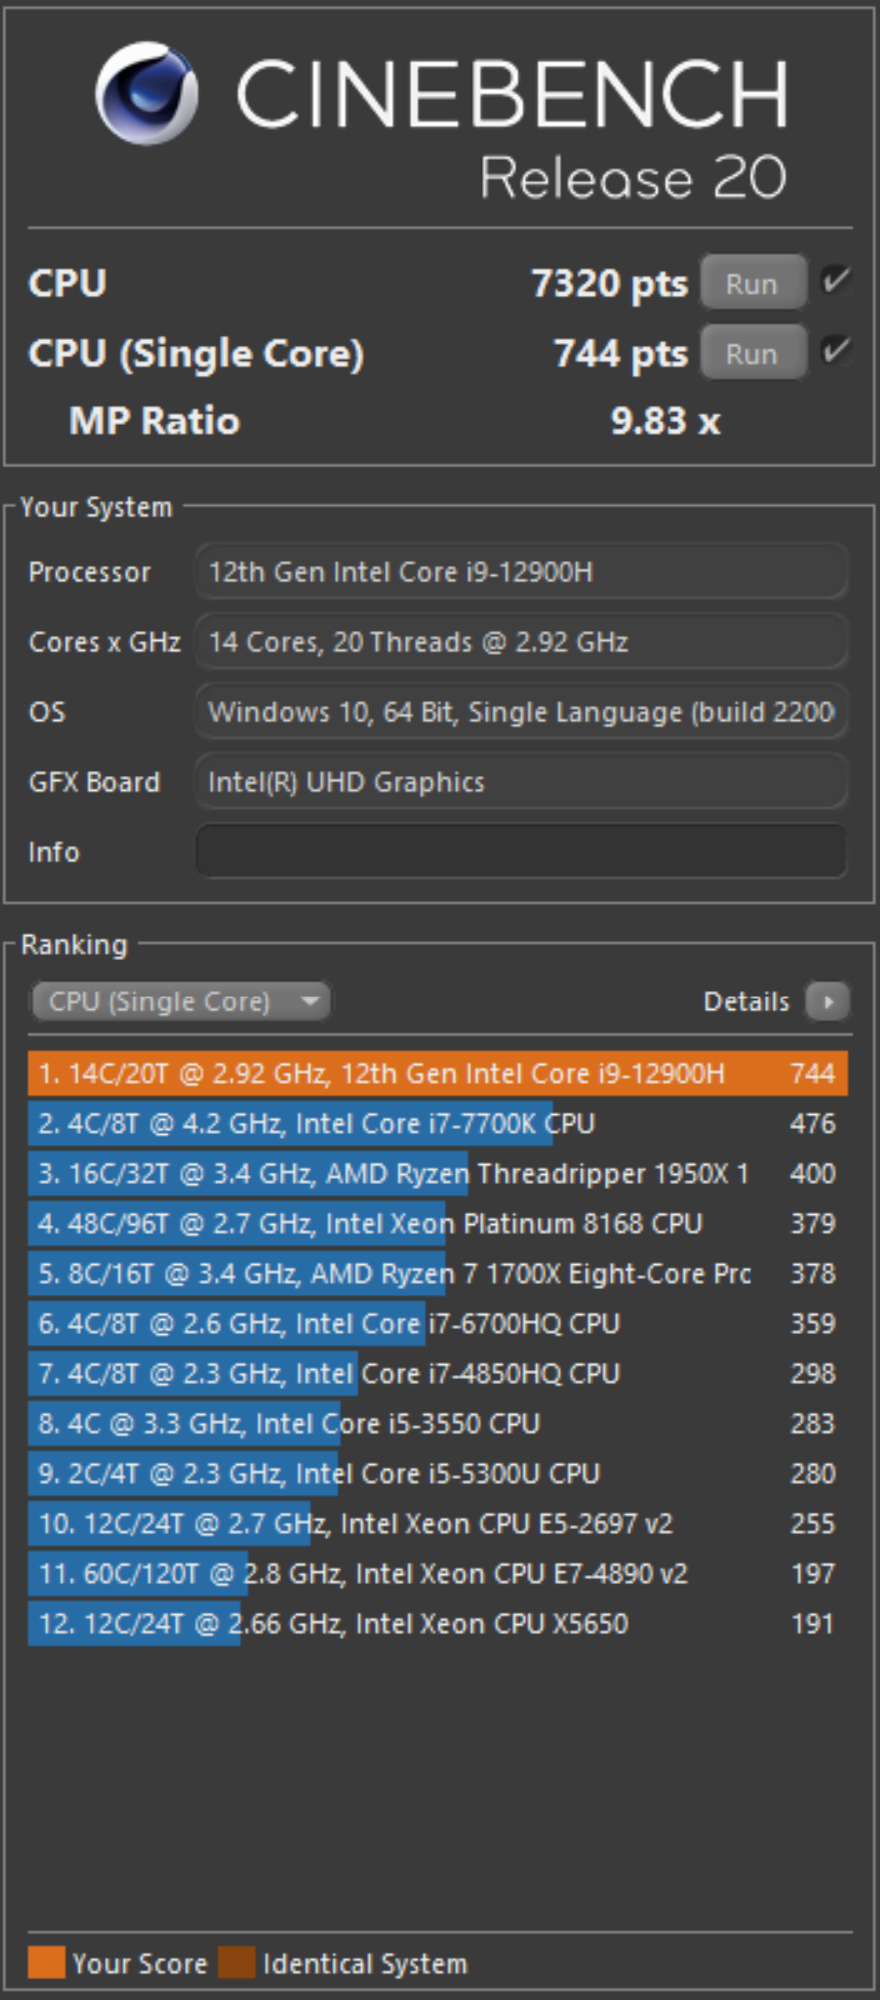Click the orange Your Score legend swatch
880x2000 pixels.
click(x=46, y=1963)
